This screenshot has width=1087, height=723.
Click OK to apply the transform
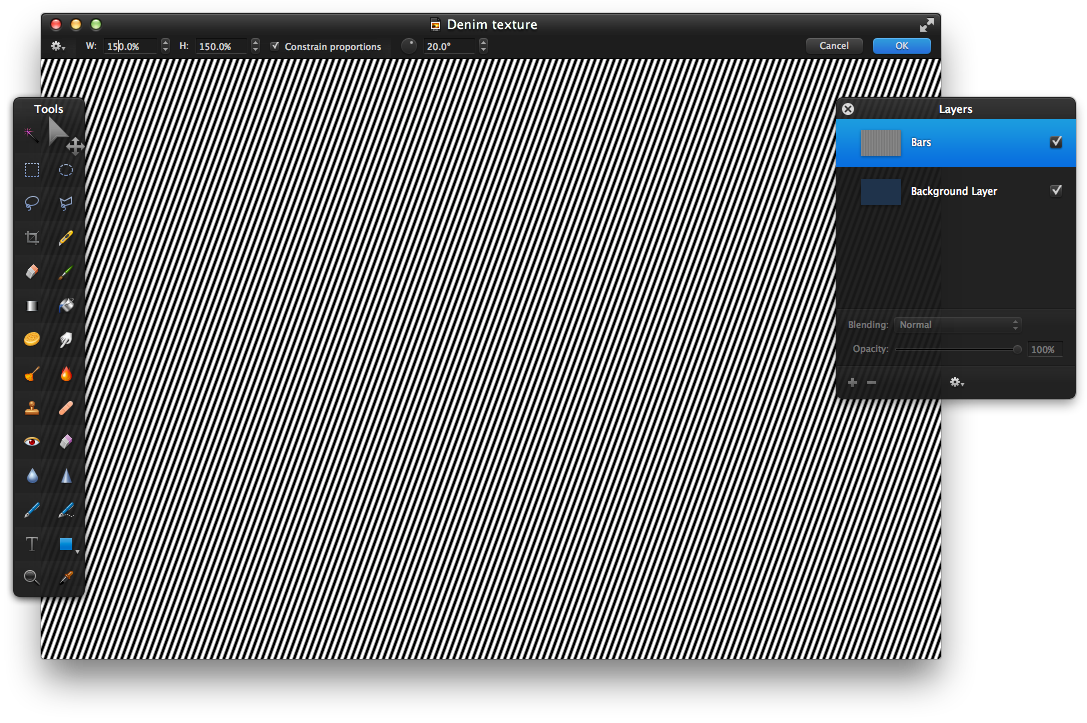[901, 46]
